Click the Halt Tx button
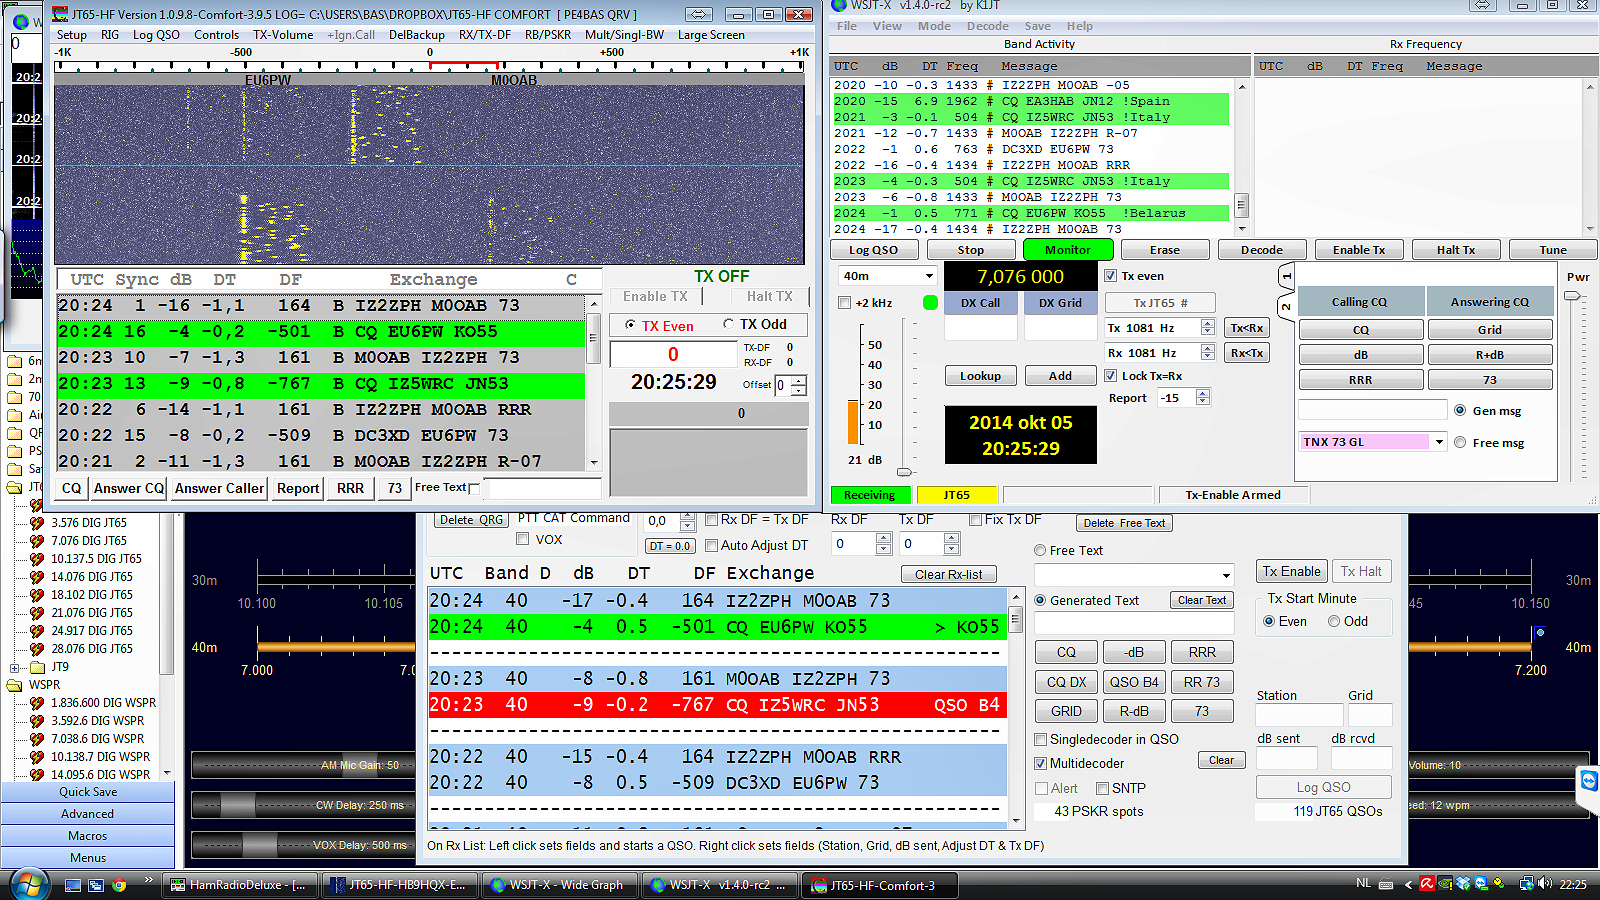This screenshot has width=1600, height=900. point(1455,249)
